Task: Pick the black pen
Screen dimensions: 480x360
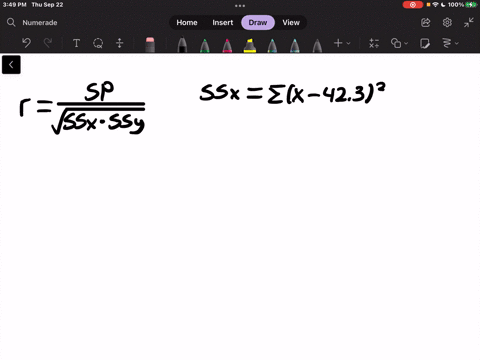Action: (182, 45)
